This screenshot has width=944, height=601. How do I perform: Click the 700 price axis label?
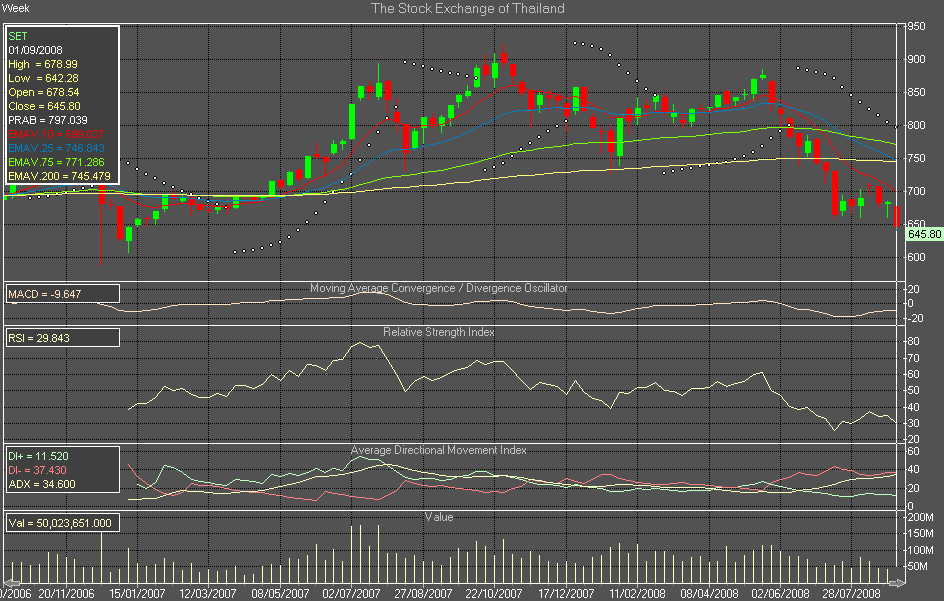916,191
